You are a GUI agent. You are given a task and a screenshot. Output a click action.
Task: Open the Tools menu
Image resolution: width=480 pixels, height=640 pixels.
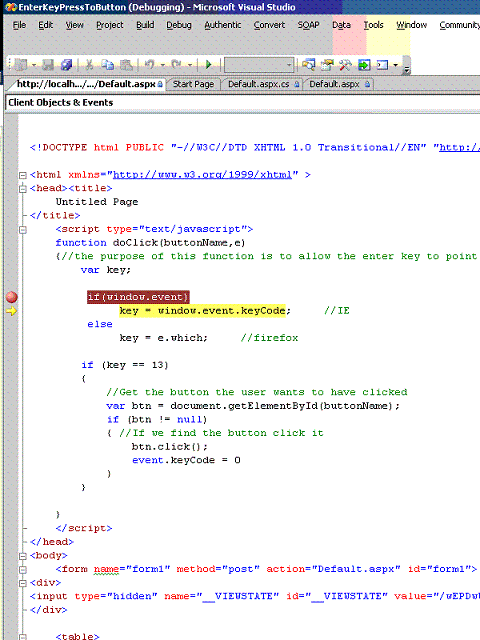(x=373, y=25)
